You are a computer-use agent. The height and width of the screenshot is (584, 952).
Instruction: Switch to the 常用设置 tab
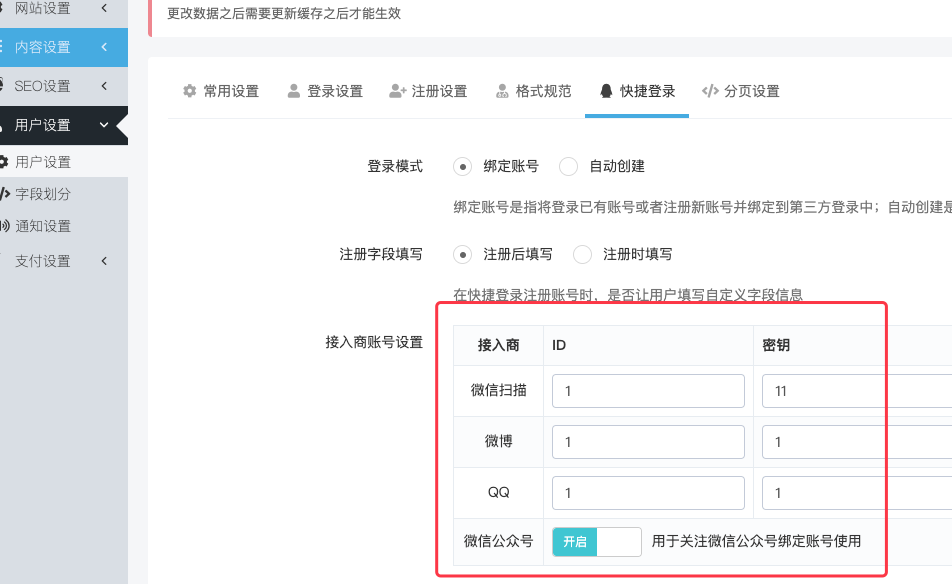click(221, 91)
